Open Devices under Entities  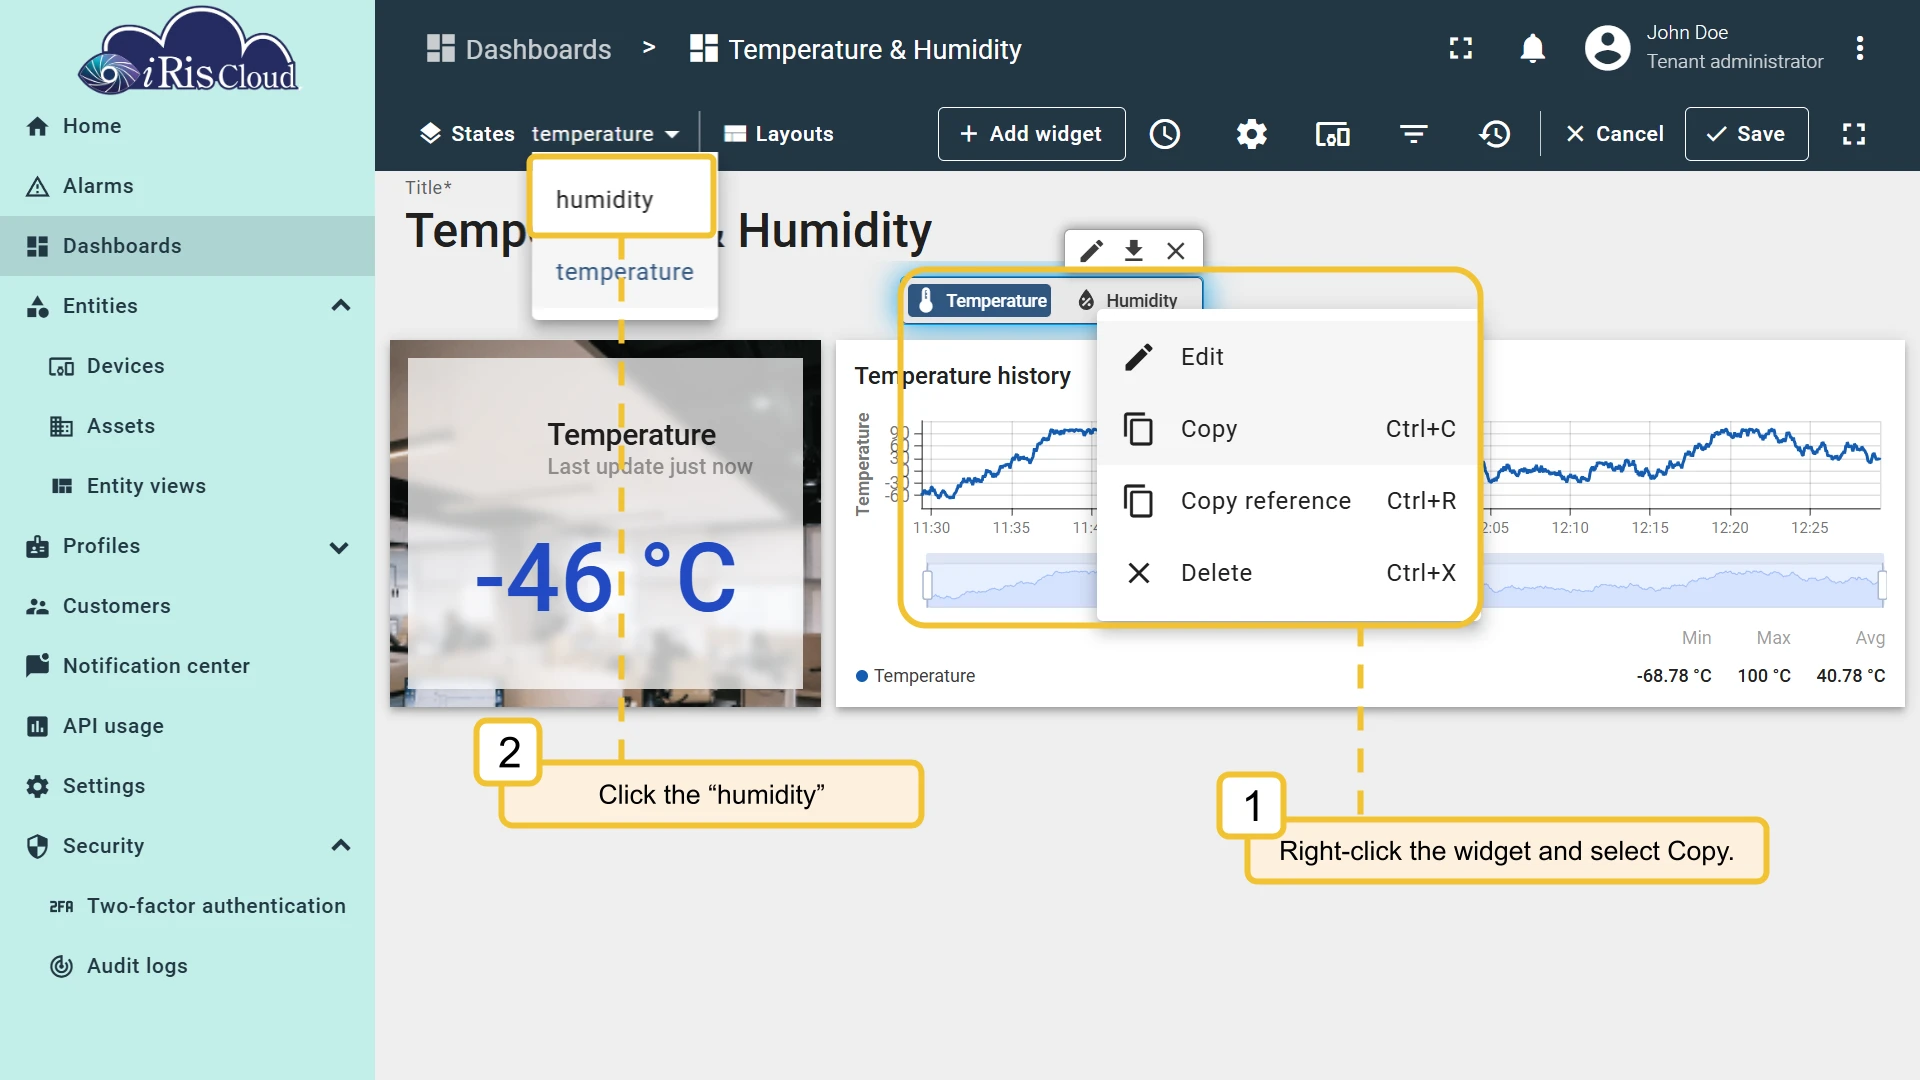point(187,366)
